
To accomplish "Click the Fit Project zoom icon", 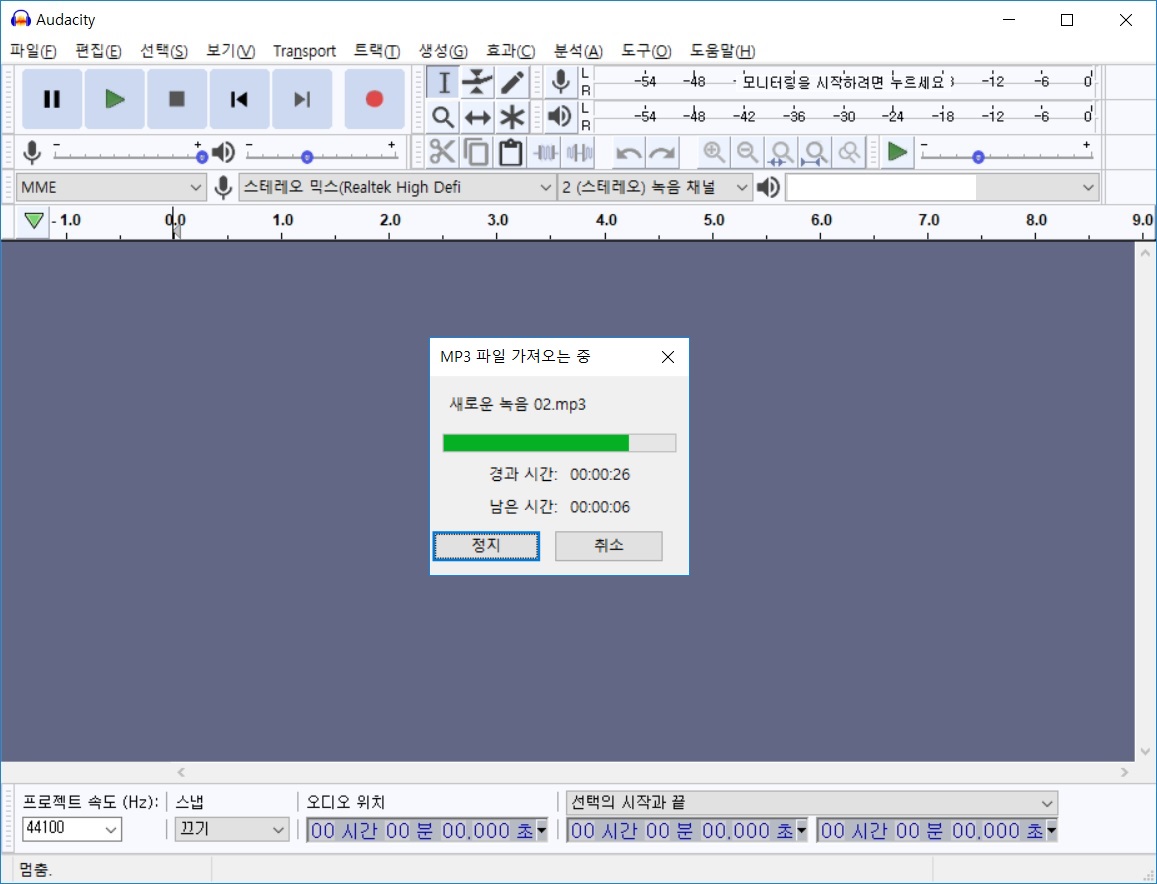I will coord(815,153).
